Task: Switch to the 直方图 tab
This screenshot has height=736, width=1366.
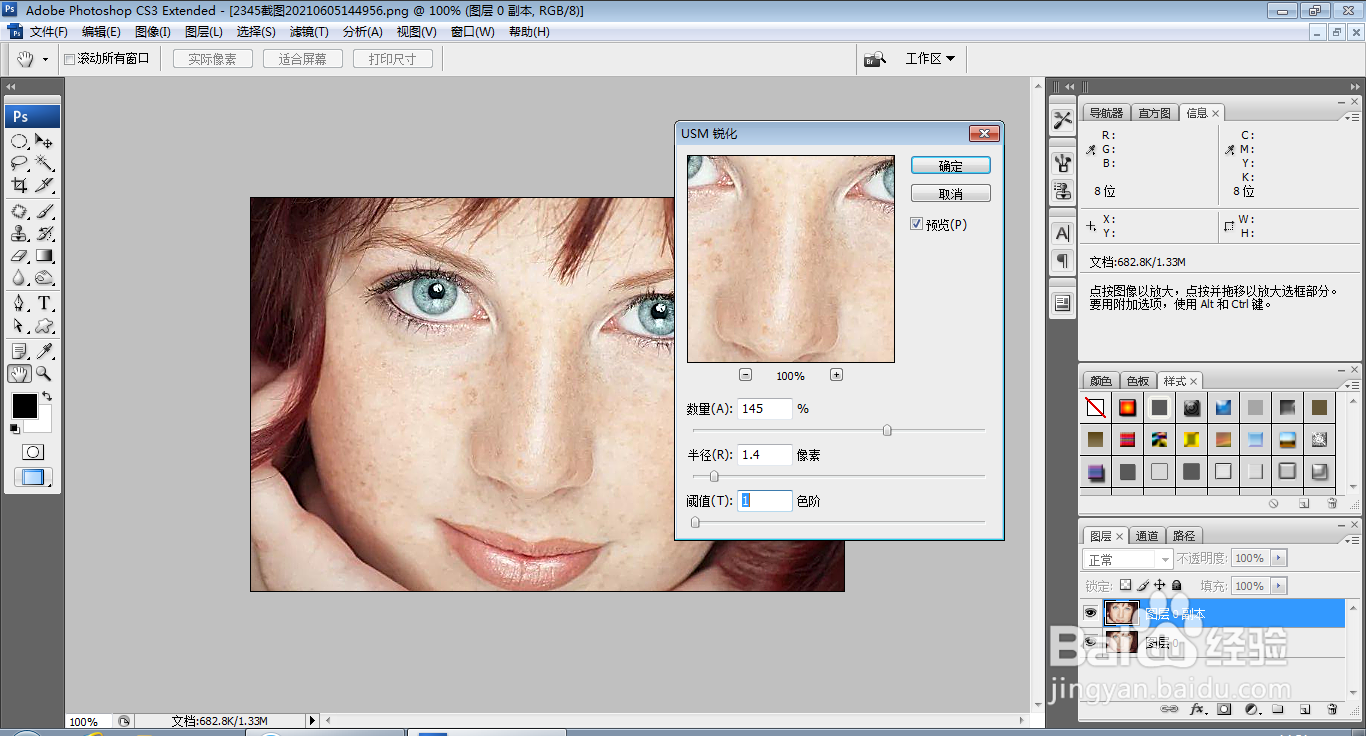Action: click(x=1154, y=113)
